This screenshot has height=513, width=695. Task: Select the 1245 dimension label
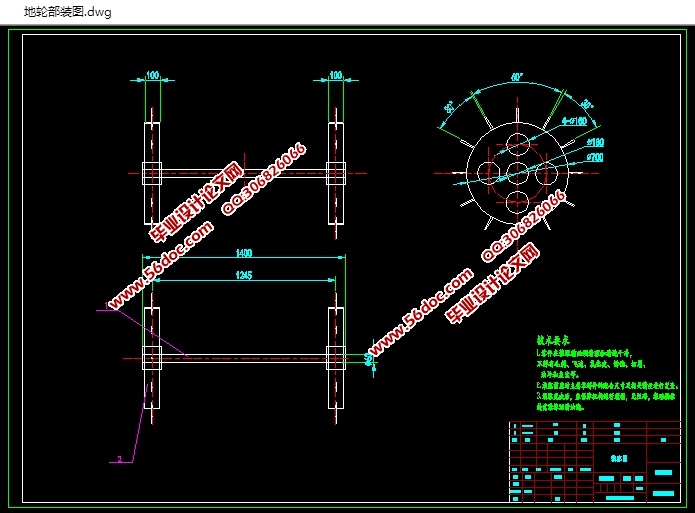tap(237, 274)
